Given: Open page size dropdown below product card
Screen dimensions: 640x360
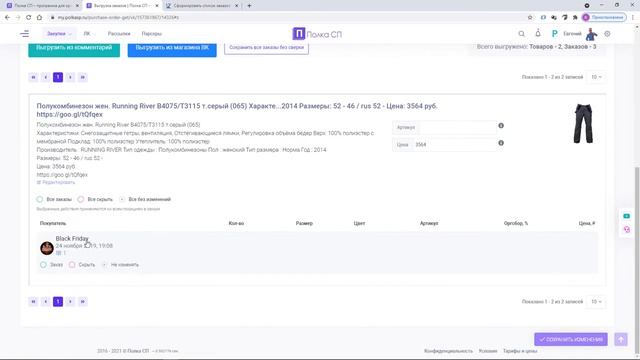Looking at the screenshot, I should [x=596, y=302].
